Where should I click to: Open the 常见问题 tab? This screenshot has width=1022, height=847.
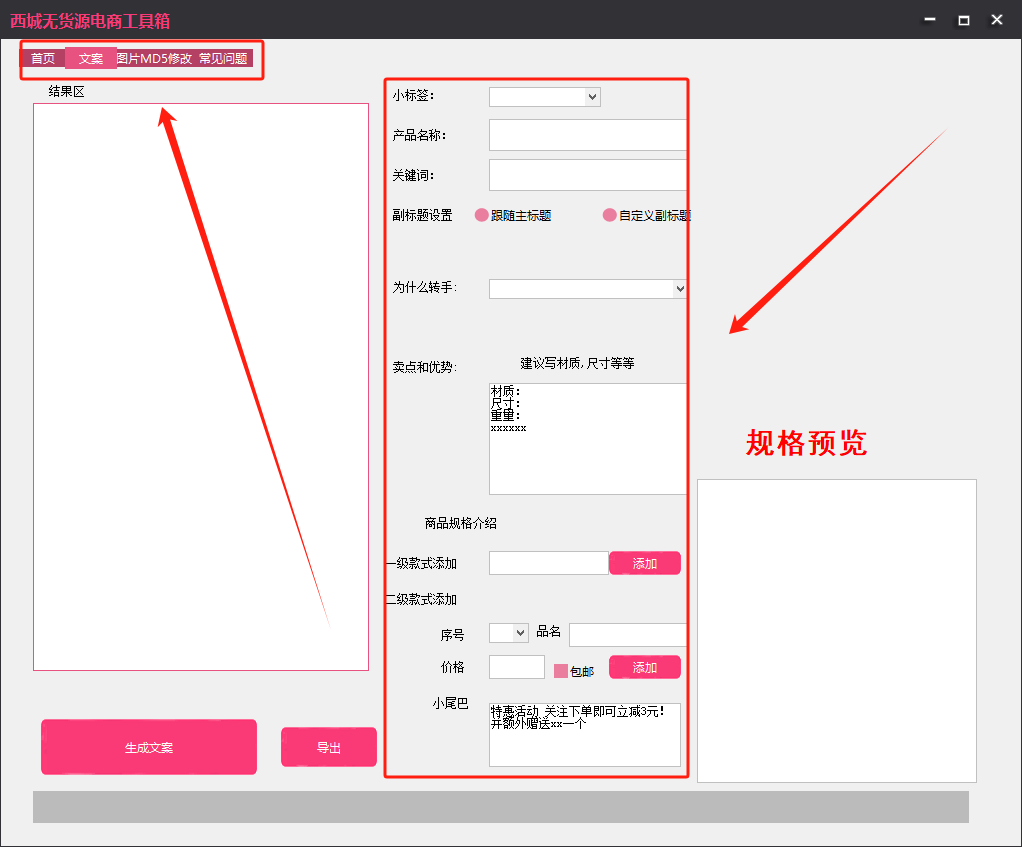point(223,59)
